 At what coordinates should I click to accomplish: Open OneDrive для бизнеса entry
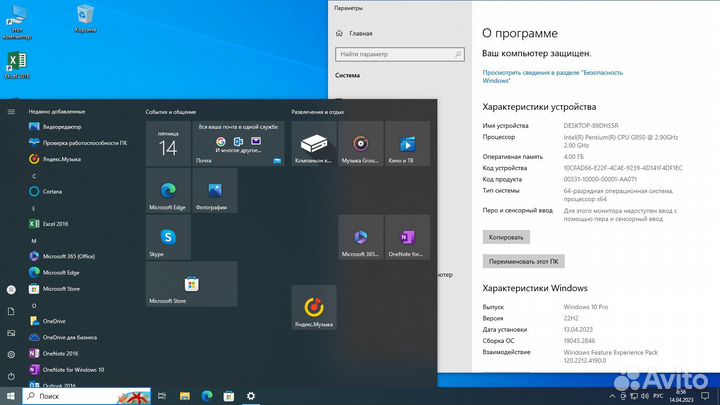pyautogui.click(x=63, y=337)
